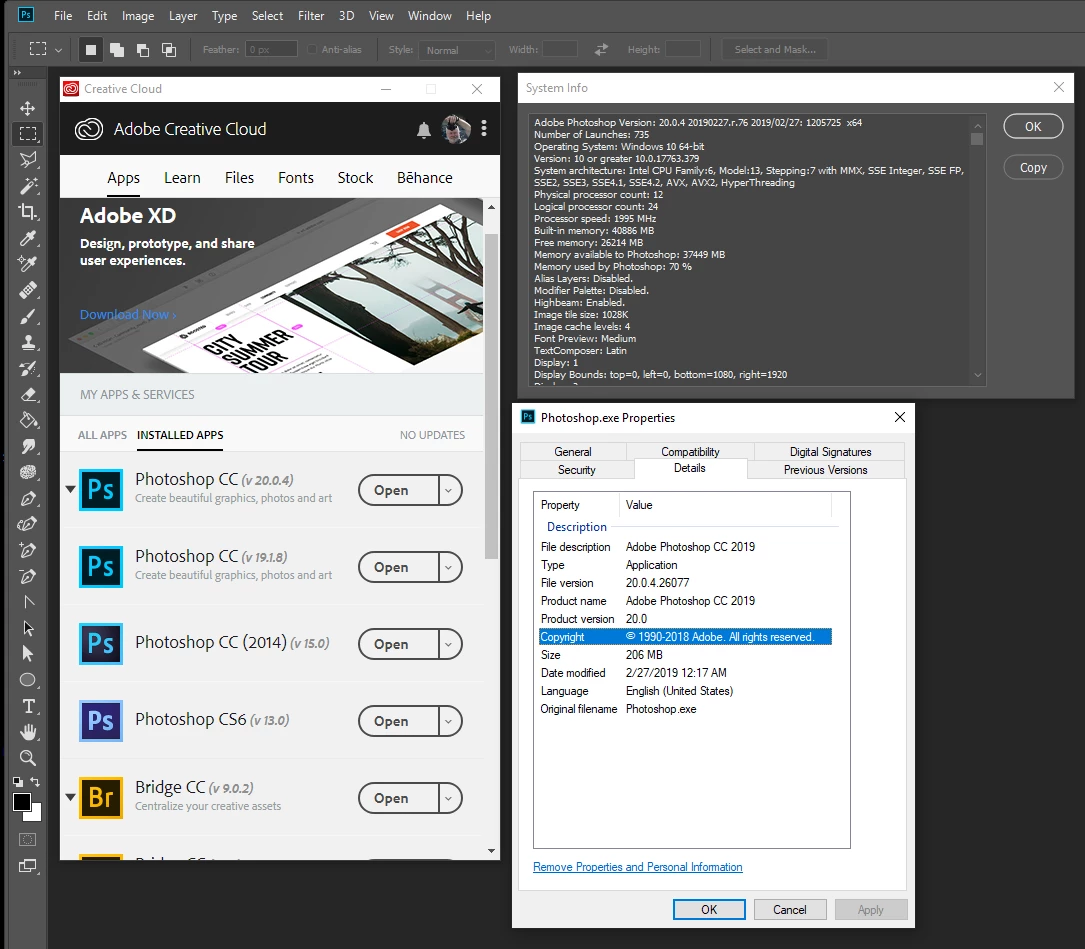Screen dimensions: 1085x949
Task: Select the Smudge tool
Action: 28,446
